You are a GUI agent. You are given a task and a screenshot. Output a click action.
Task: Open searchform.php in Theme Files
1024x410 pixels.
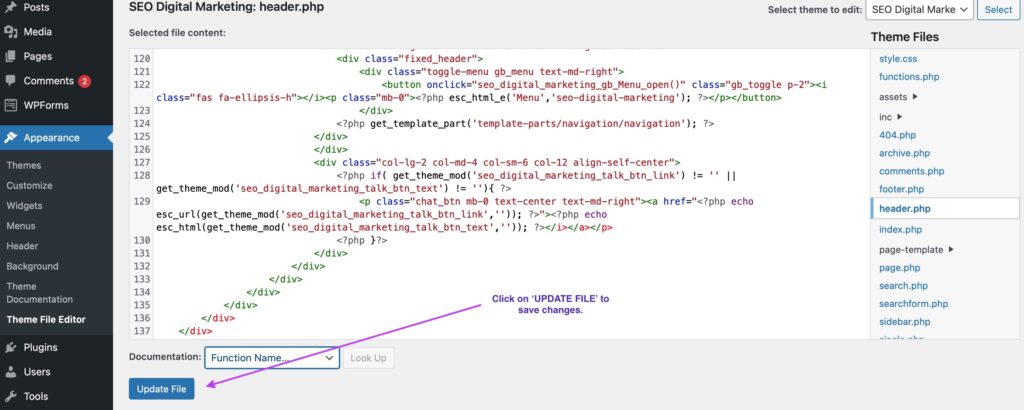pos(914,304)
